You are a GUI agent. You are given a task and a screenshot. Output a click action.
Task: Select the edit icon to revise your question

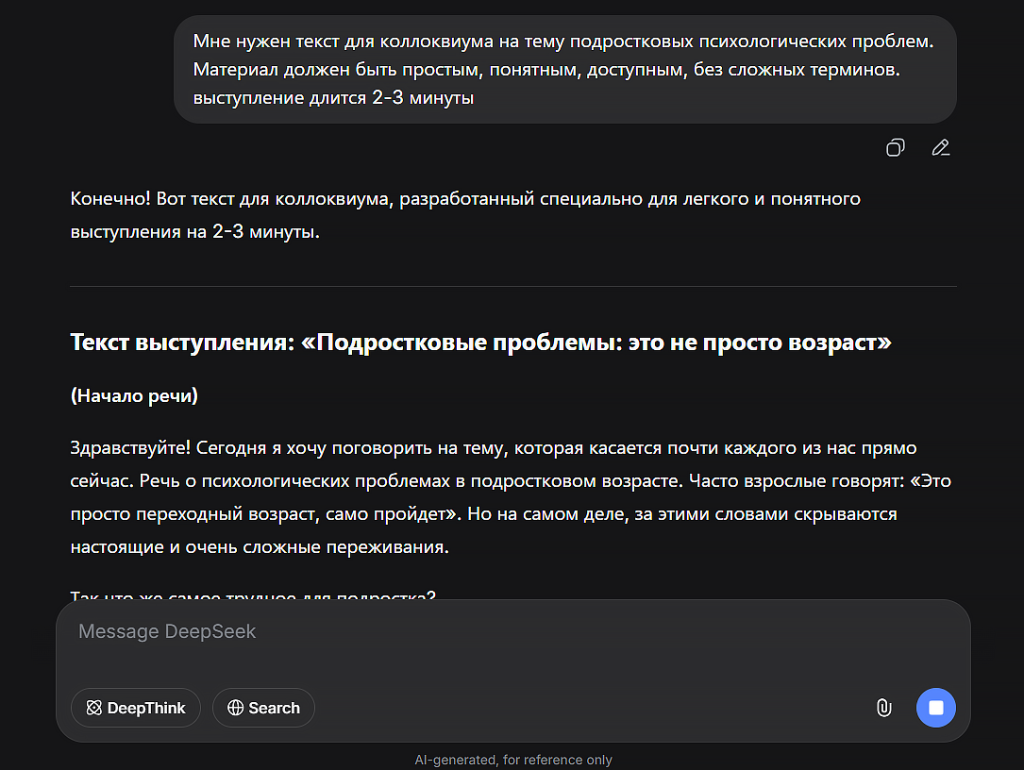coord(940,147)
